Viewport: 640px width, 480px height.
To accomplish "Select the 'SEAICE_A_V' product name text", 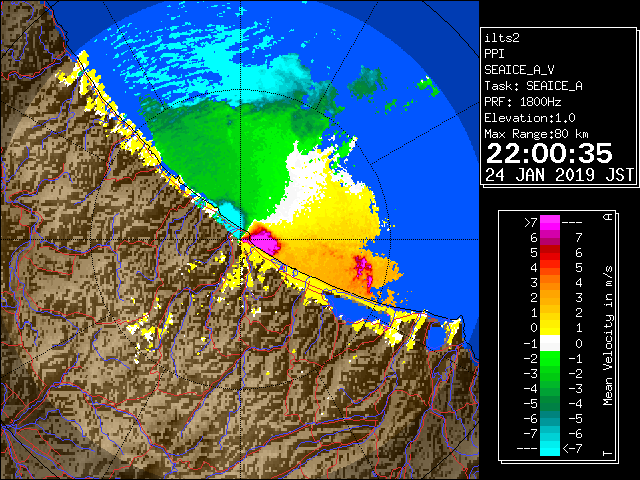I will pyautogui.click(x=519, y=70).
